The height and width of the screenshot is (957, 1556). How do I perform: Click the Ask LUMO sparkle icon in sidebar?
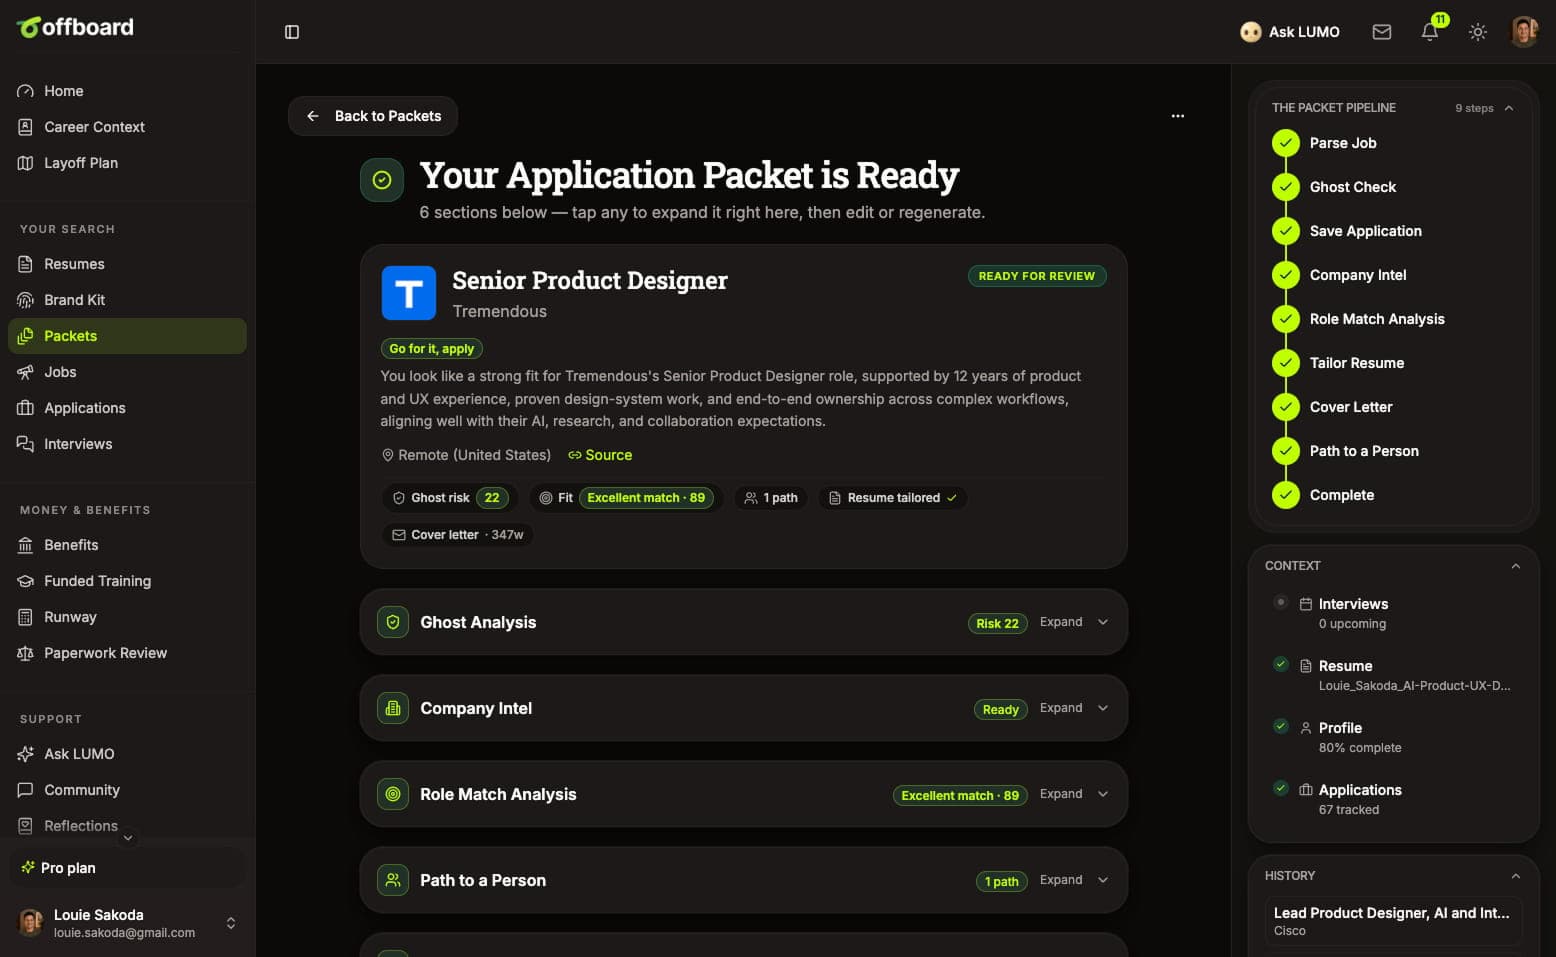(x=26, y=754)
